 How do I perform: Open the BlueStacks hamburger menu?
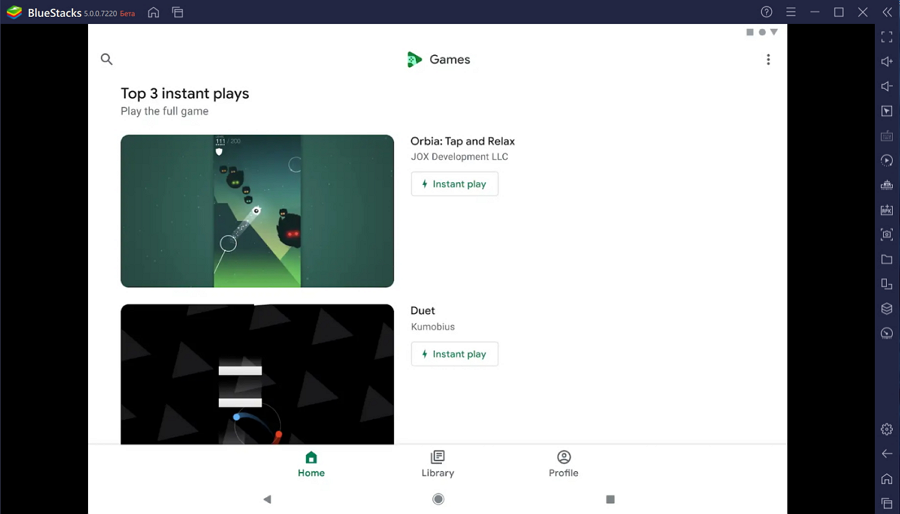791,12
